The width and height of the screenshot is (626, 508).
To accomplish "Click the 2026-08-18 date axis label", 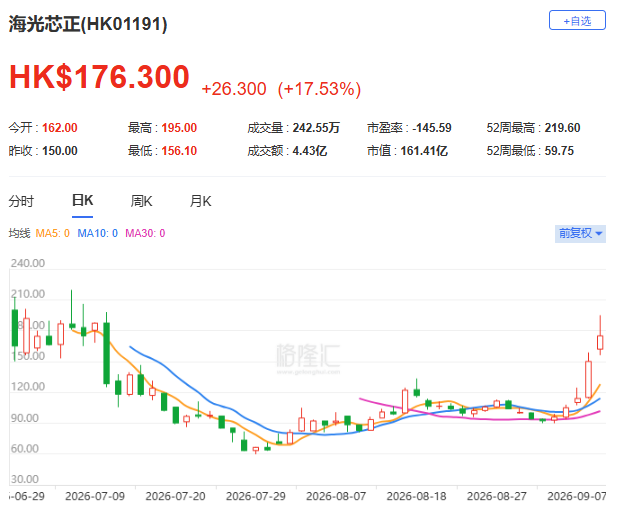I will (x=416, y=496).
